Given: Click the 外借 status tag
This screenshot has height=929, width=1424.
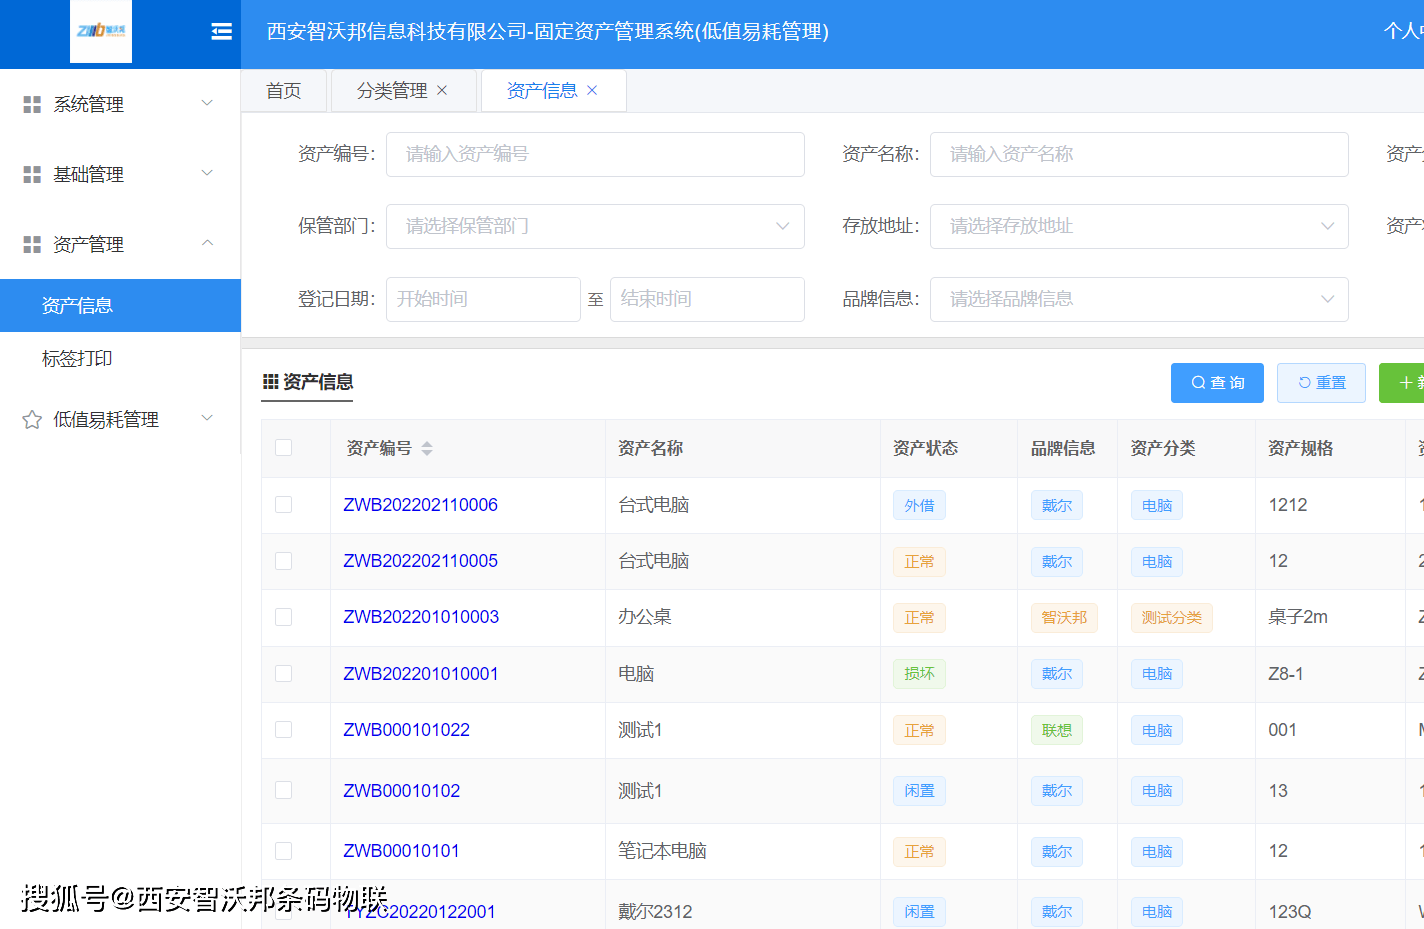Looking at the screenshot, I should pyautogui.click(x=919, y=505).
